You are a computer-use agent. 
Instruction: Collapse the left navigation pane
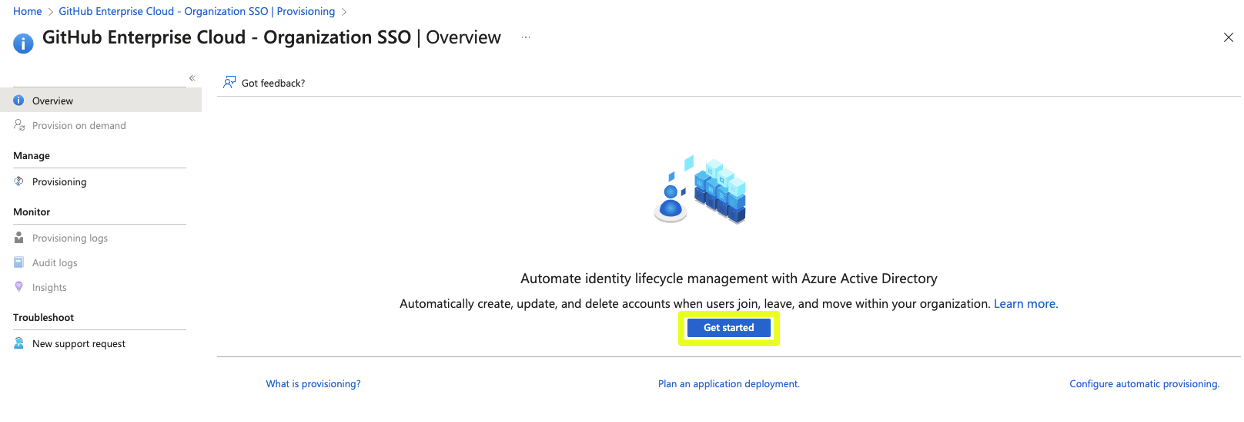point(192,78)
